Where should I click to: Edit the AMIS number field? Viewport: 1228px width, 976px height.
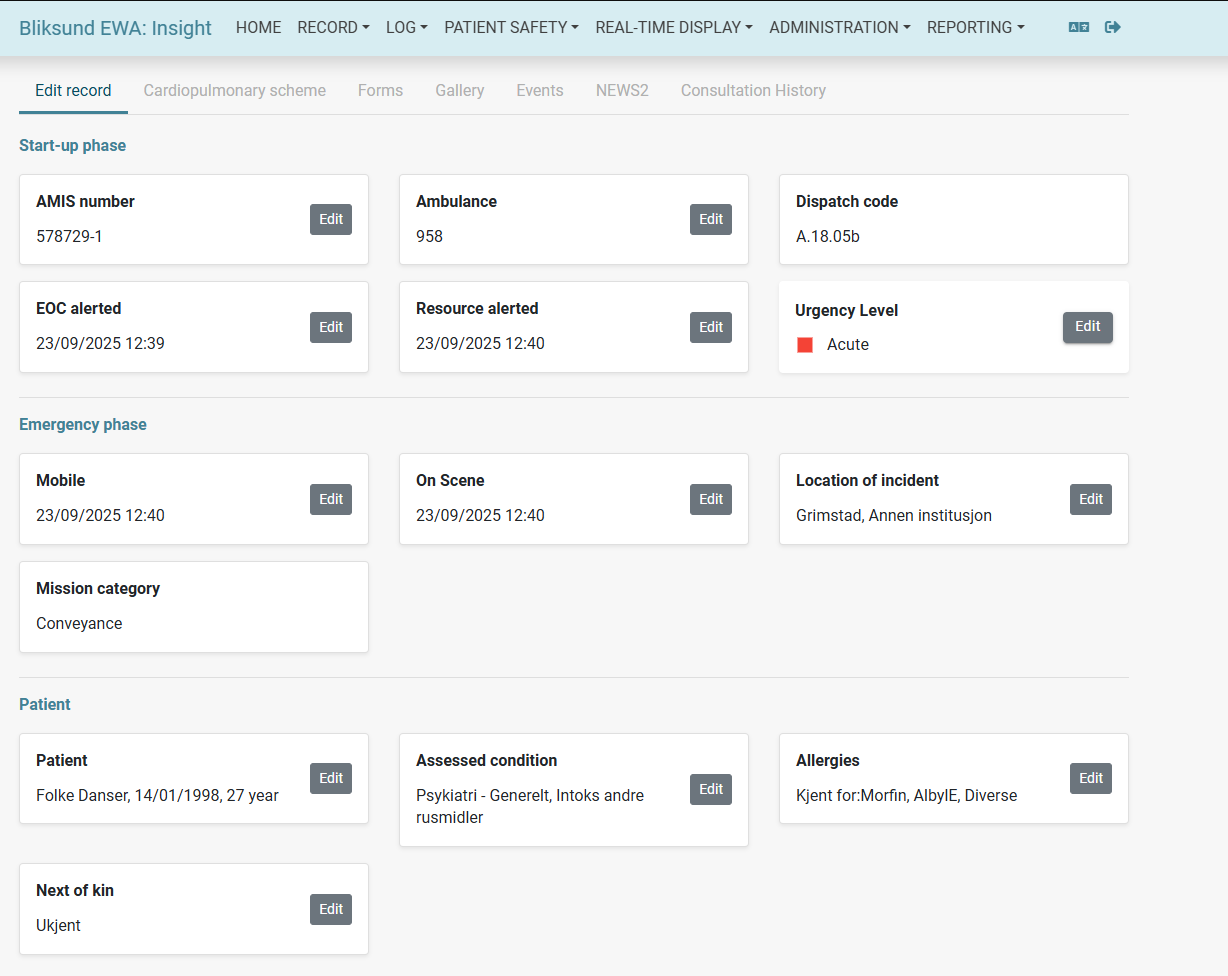[x=330, y=219]
